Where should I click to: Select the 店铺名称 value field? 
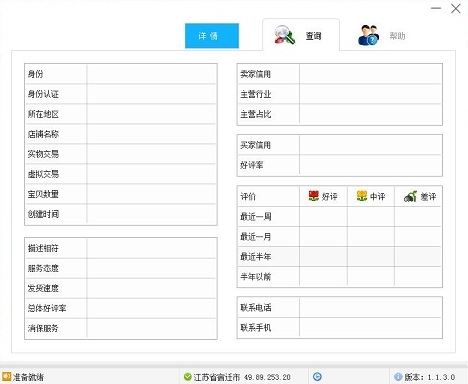point(151,134)
